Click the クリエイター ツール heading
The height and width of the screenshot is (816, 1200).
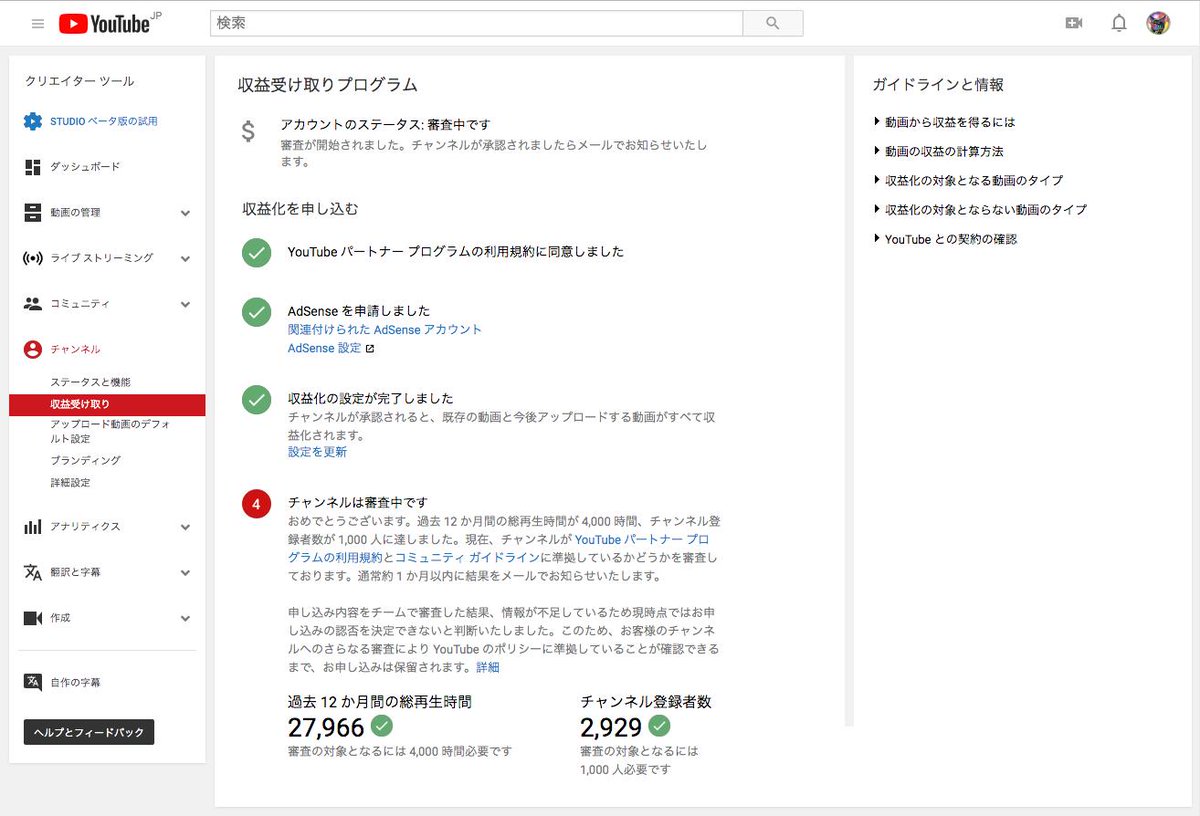pos(79,81)
